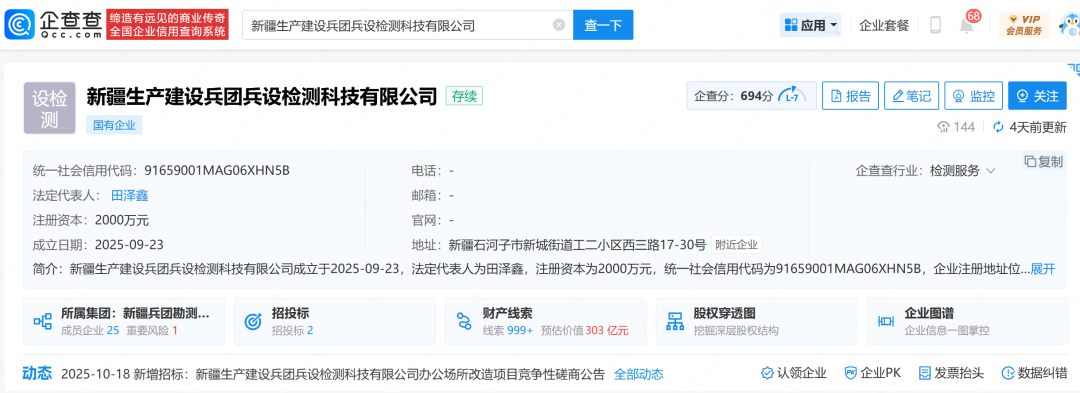Click the L-7 score level gauge icon
This screenshot has width=1080, height=393.
[792, 96]
